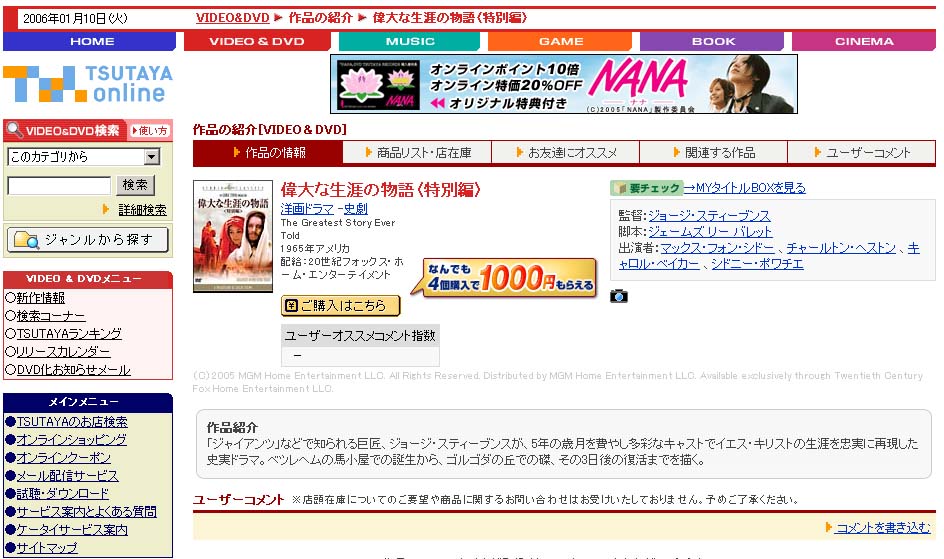
Task: Select MUSIC navigation tab
Action: (x=409, y=42)
